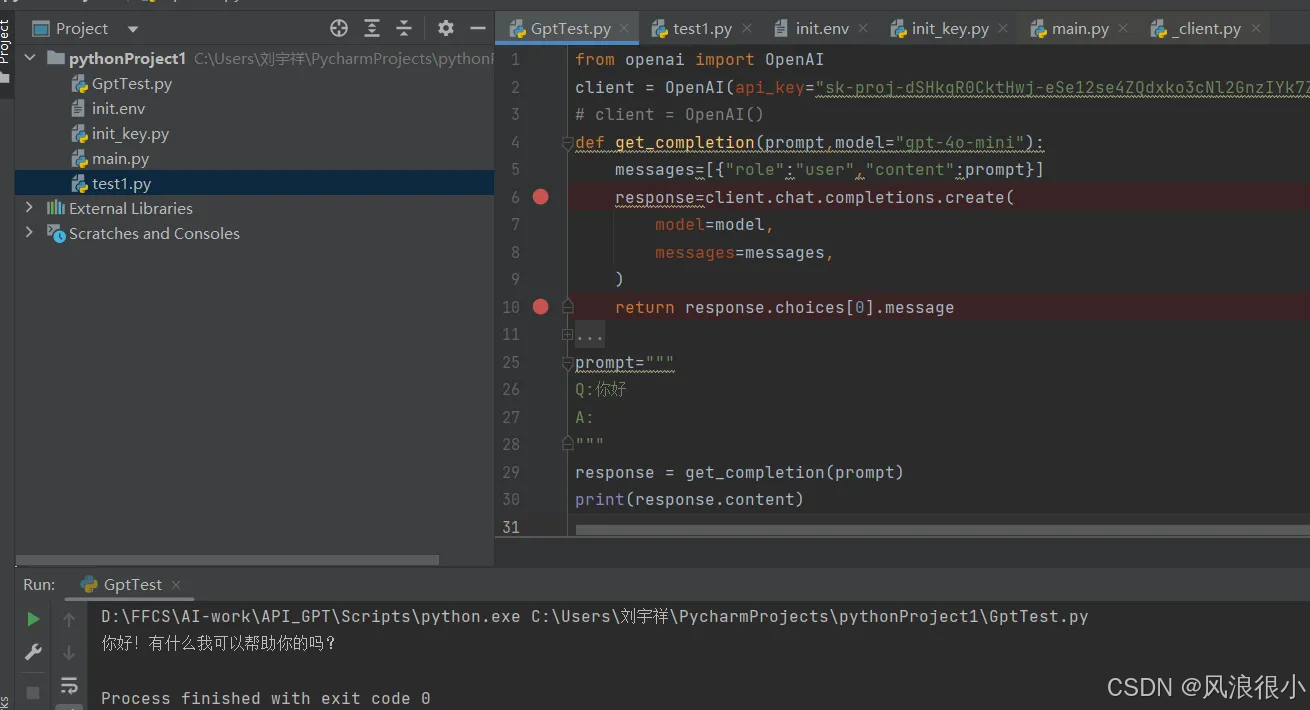Viewport: 1310px width, 710px height.
Task: Remove breakpoint on line 6
Action: coord(541,197)
